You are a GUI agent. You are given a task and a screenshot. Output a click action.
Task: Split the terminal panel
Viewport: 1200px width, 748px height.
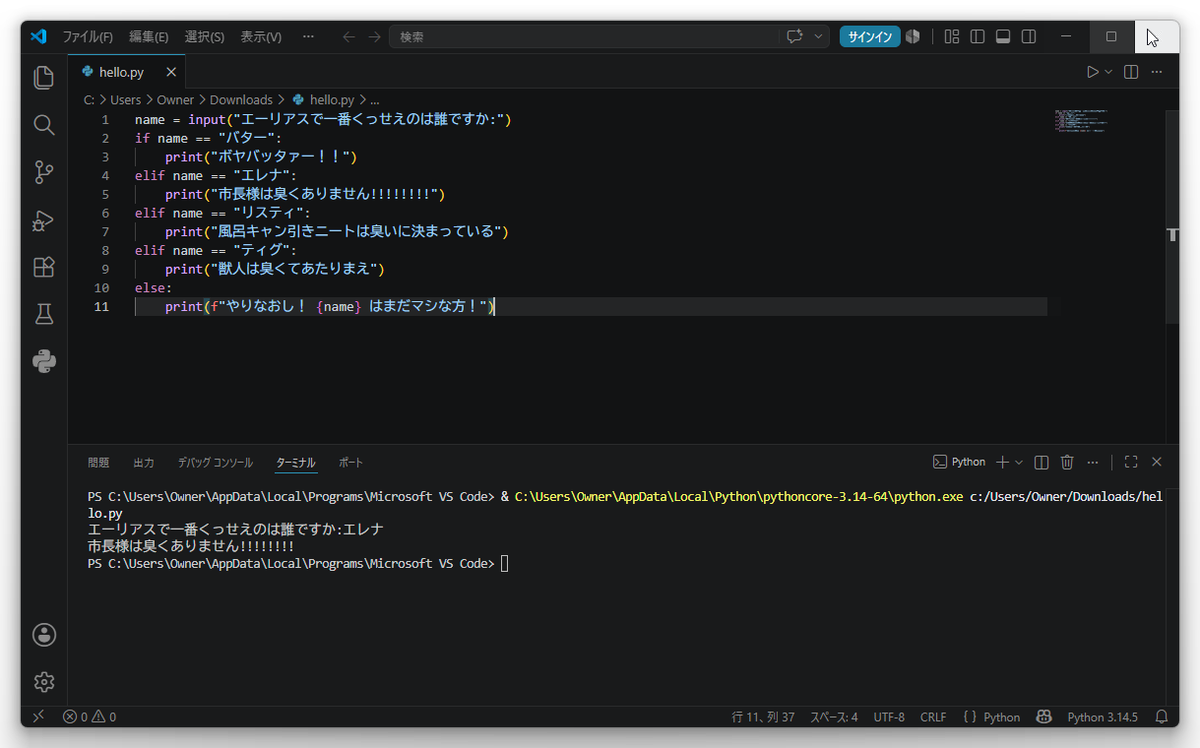[1041, 462]
